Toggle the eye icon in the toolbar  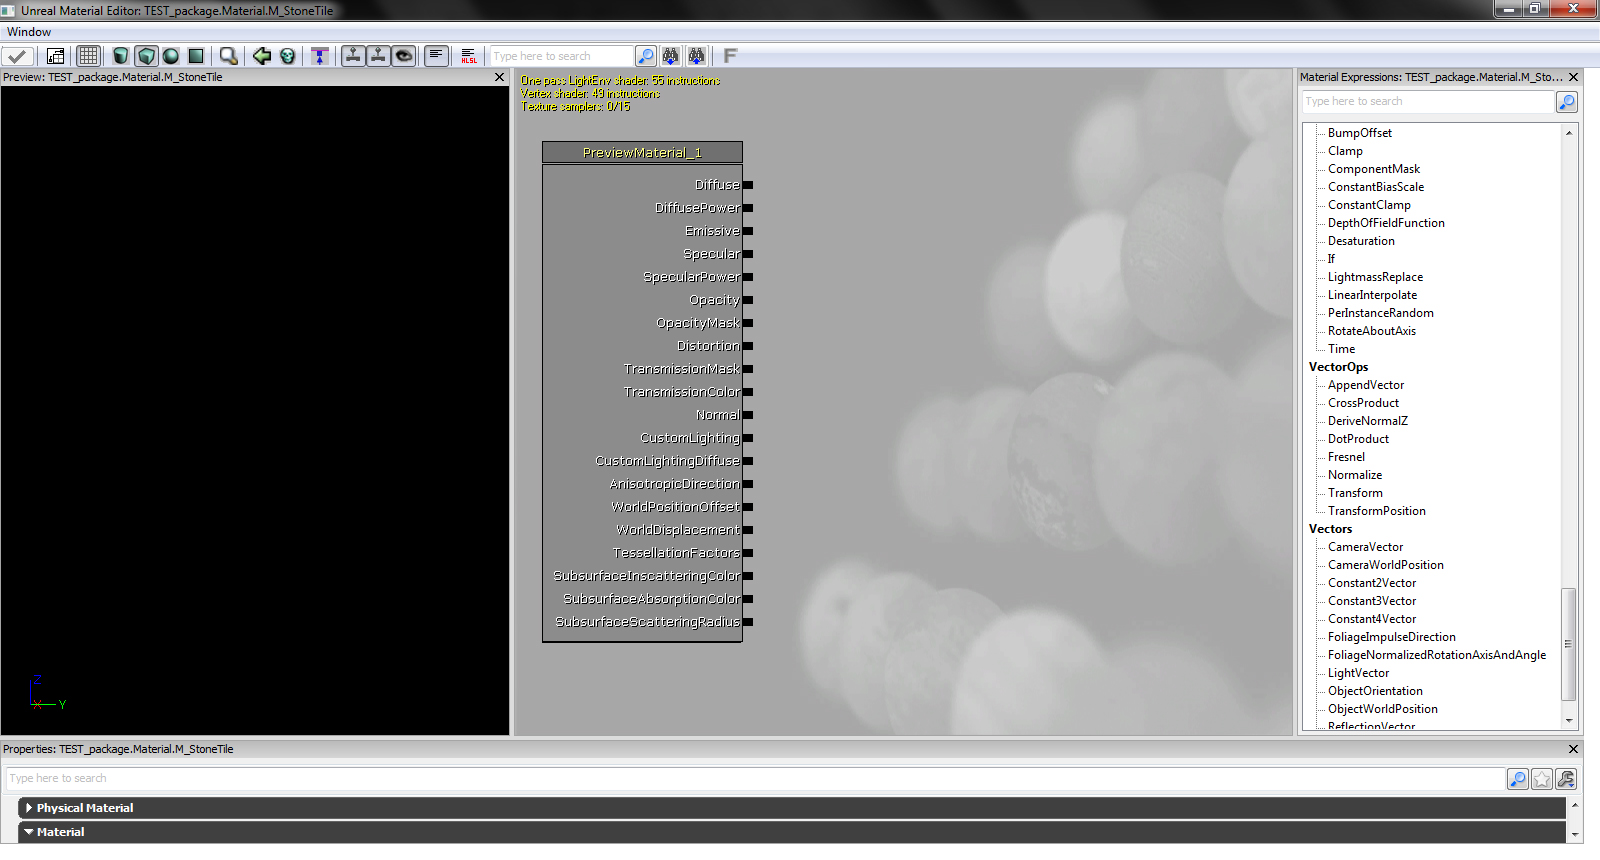tap(404, 56)
